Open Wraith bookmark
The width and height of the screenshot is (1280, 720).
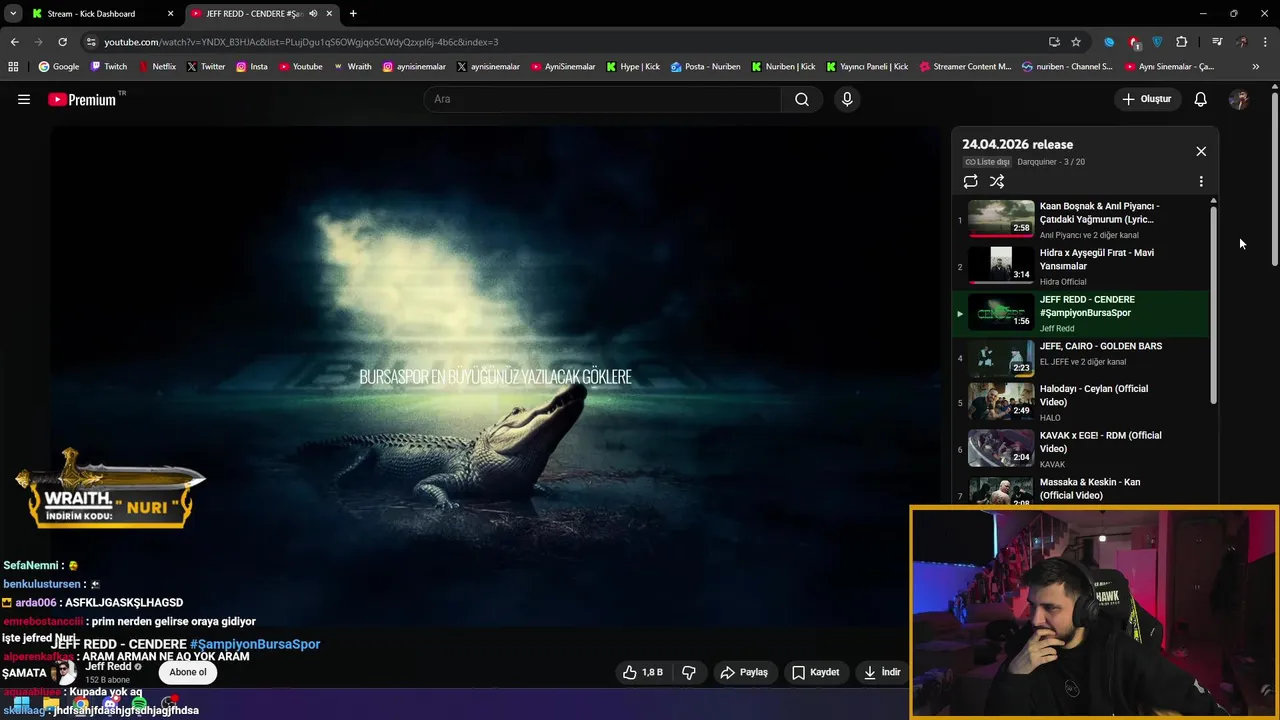[x=353, y=67]
